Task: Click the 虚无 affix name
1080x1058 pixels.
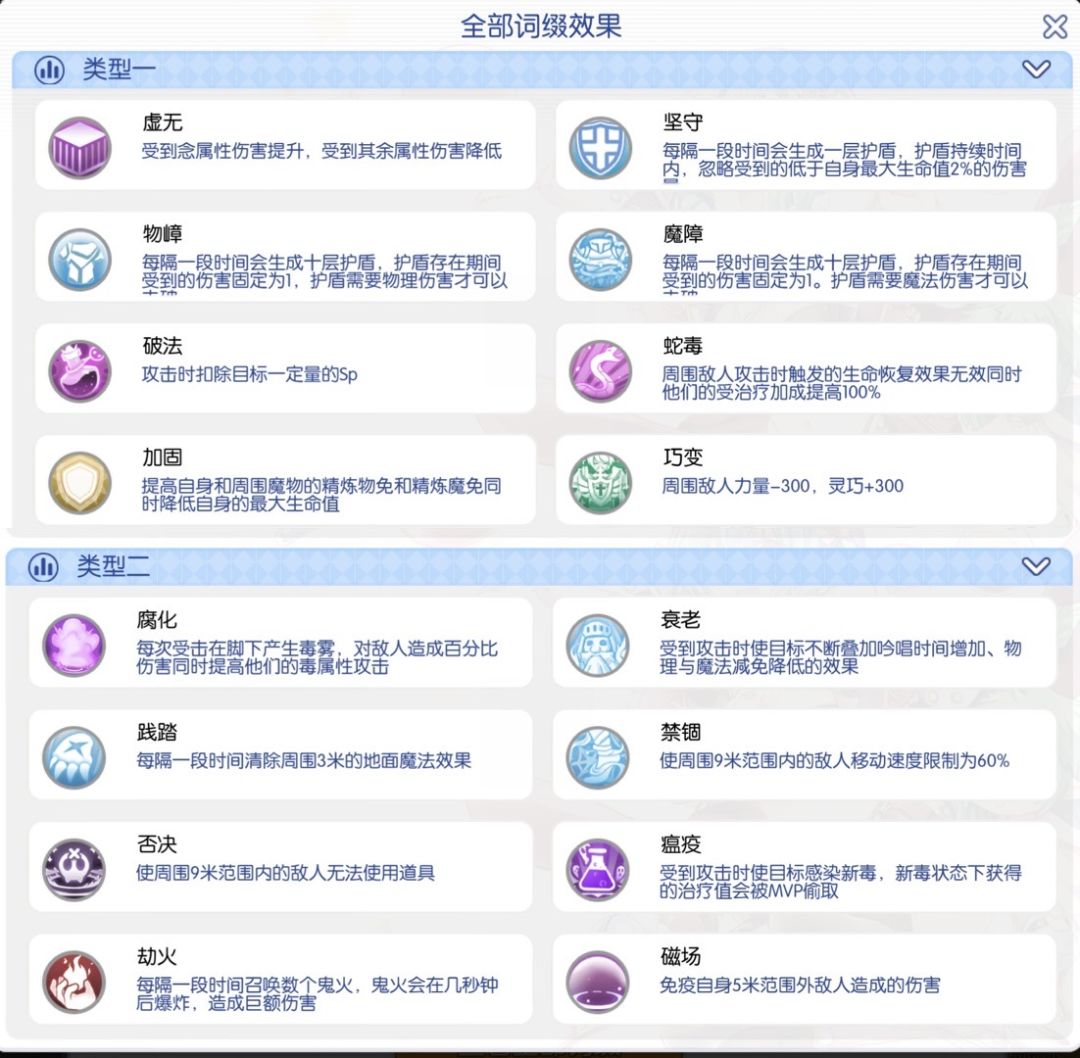Action: click(x=163, y=123)
